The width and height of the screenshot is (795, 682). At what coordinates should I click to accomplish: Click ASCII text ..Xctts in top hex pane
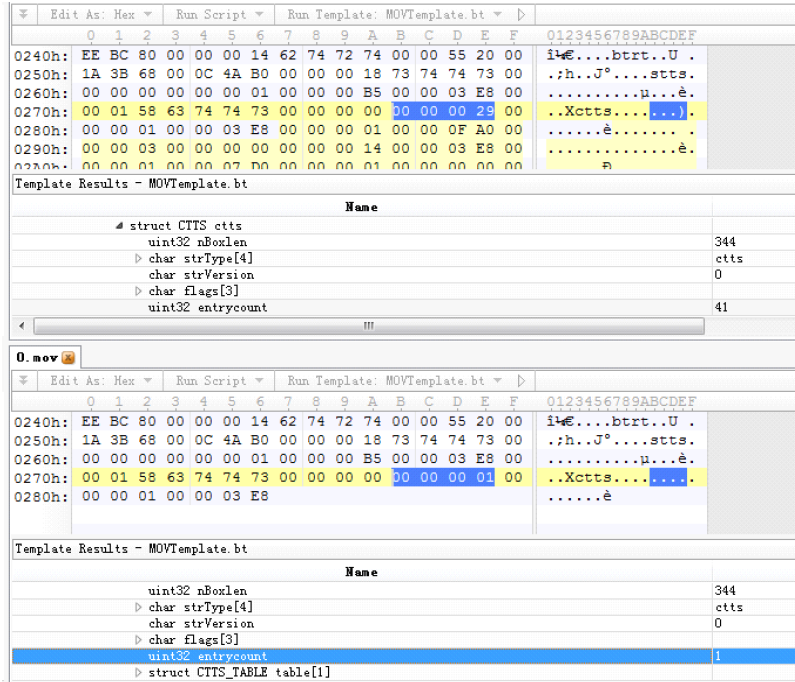tap(580, 111)
